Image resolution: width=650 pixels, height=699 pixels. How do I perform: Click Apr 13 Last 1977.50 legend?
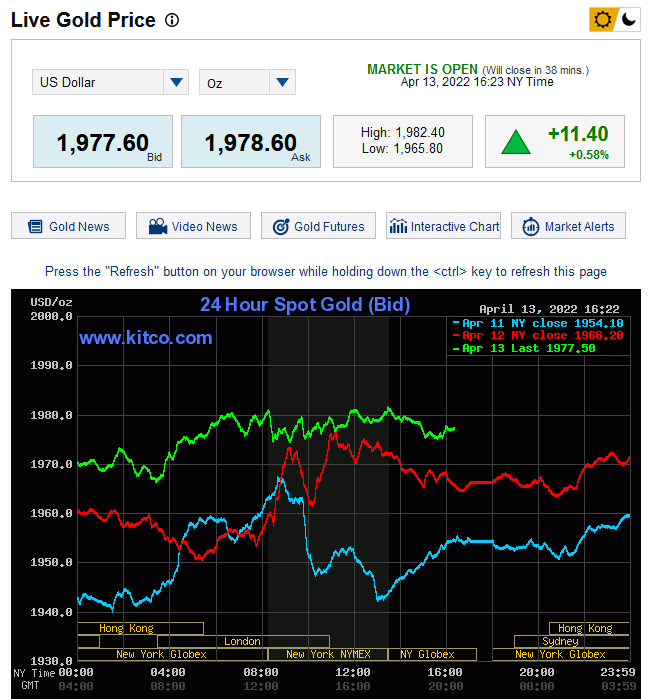[x=524, y=348]
